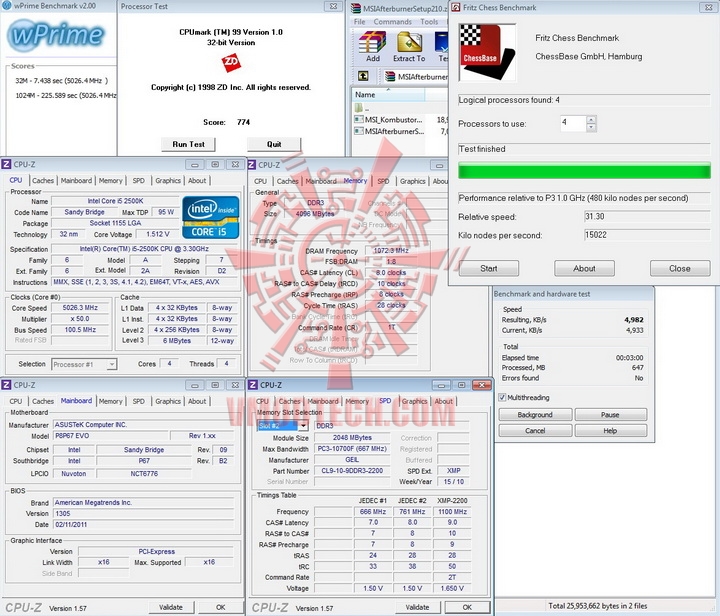Click the green Fritz benchmark progress bar
Image resolution: width=720 pixels, height=616 pixels.
pos(584,171)
